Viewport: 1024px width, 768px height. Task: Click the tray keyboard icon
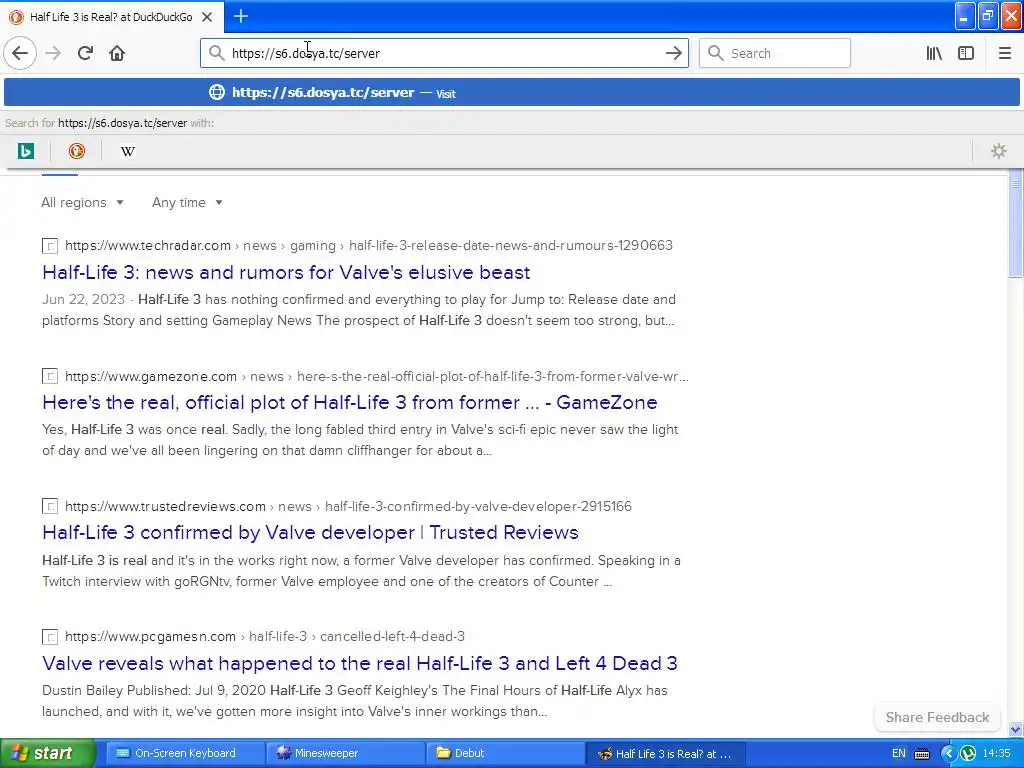[x=921, y=754]
